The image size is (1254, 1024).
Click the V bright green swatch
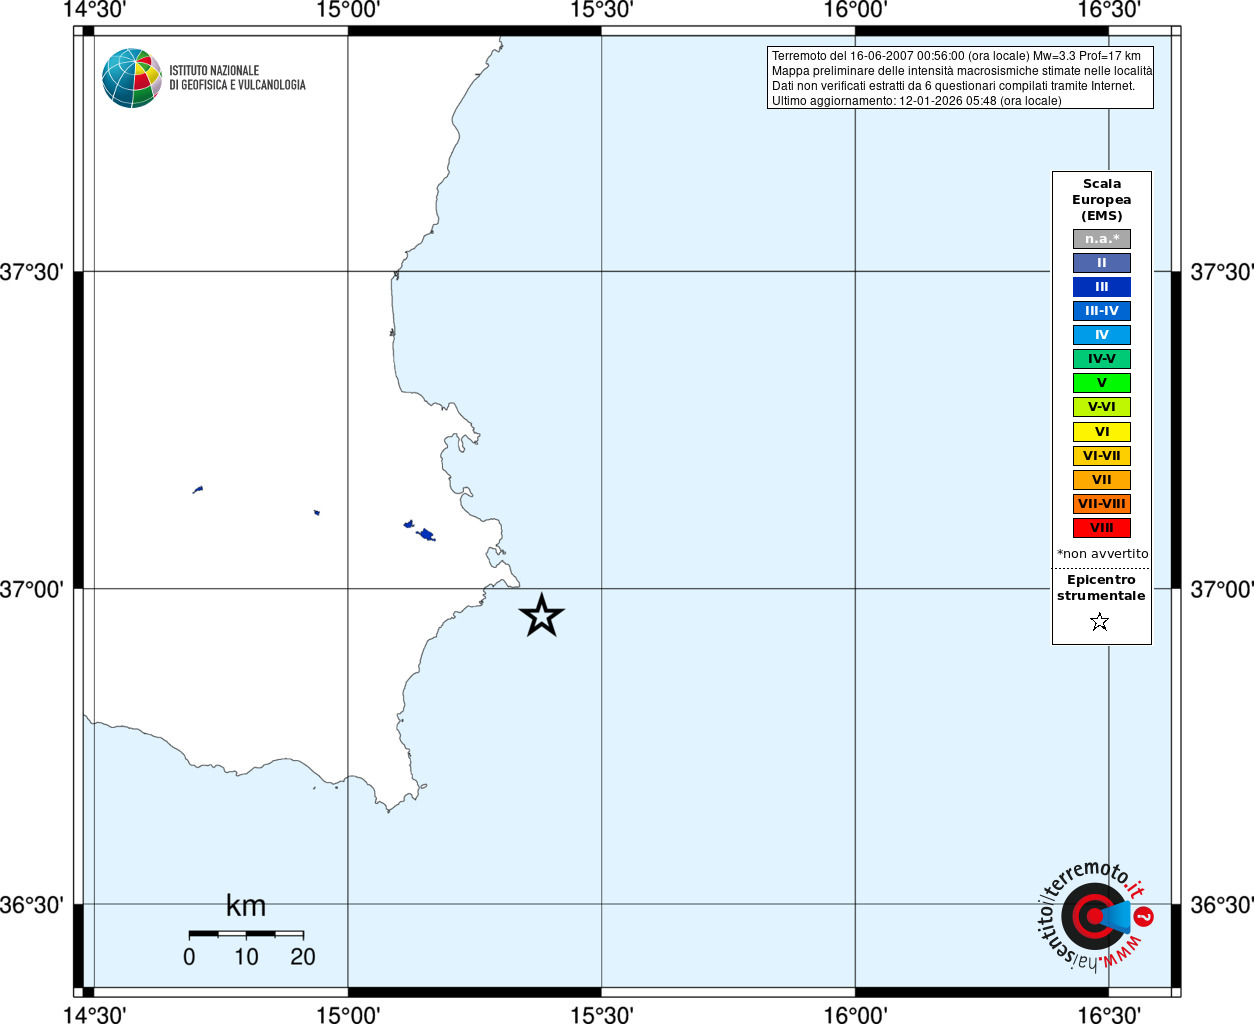point(1102,383)
